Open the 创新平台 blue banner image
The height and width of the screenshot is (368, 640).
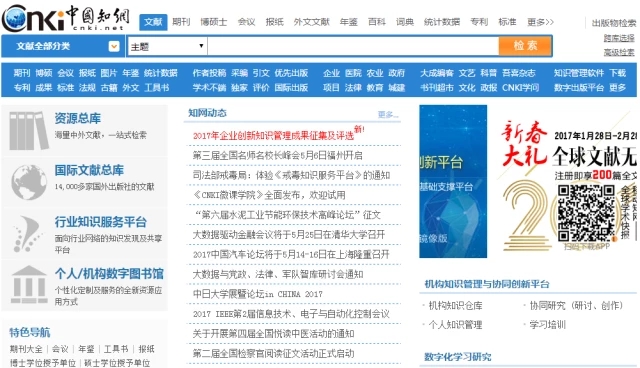453,181
